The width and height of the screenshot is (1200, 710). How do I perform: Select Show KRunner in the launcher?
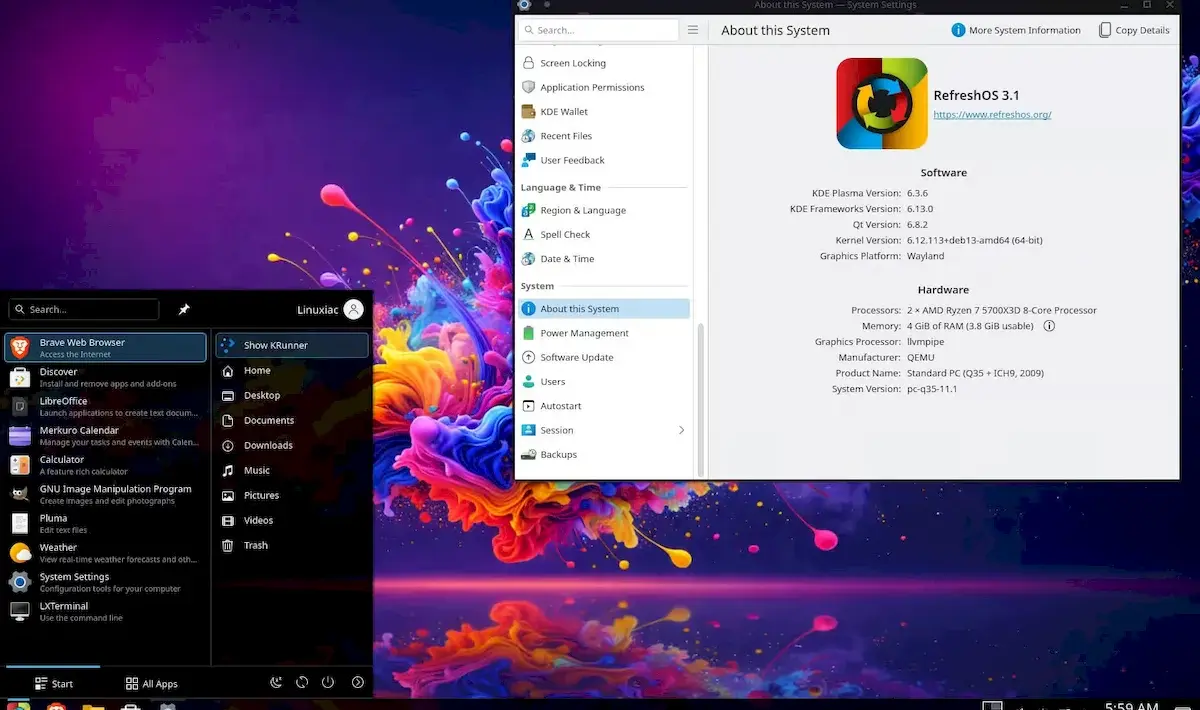point(292,345)
